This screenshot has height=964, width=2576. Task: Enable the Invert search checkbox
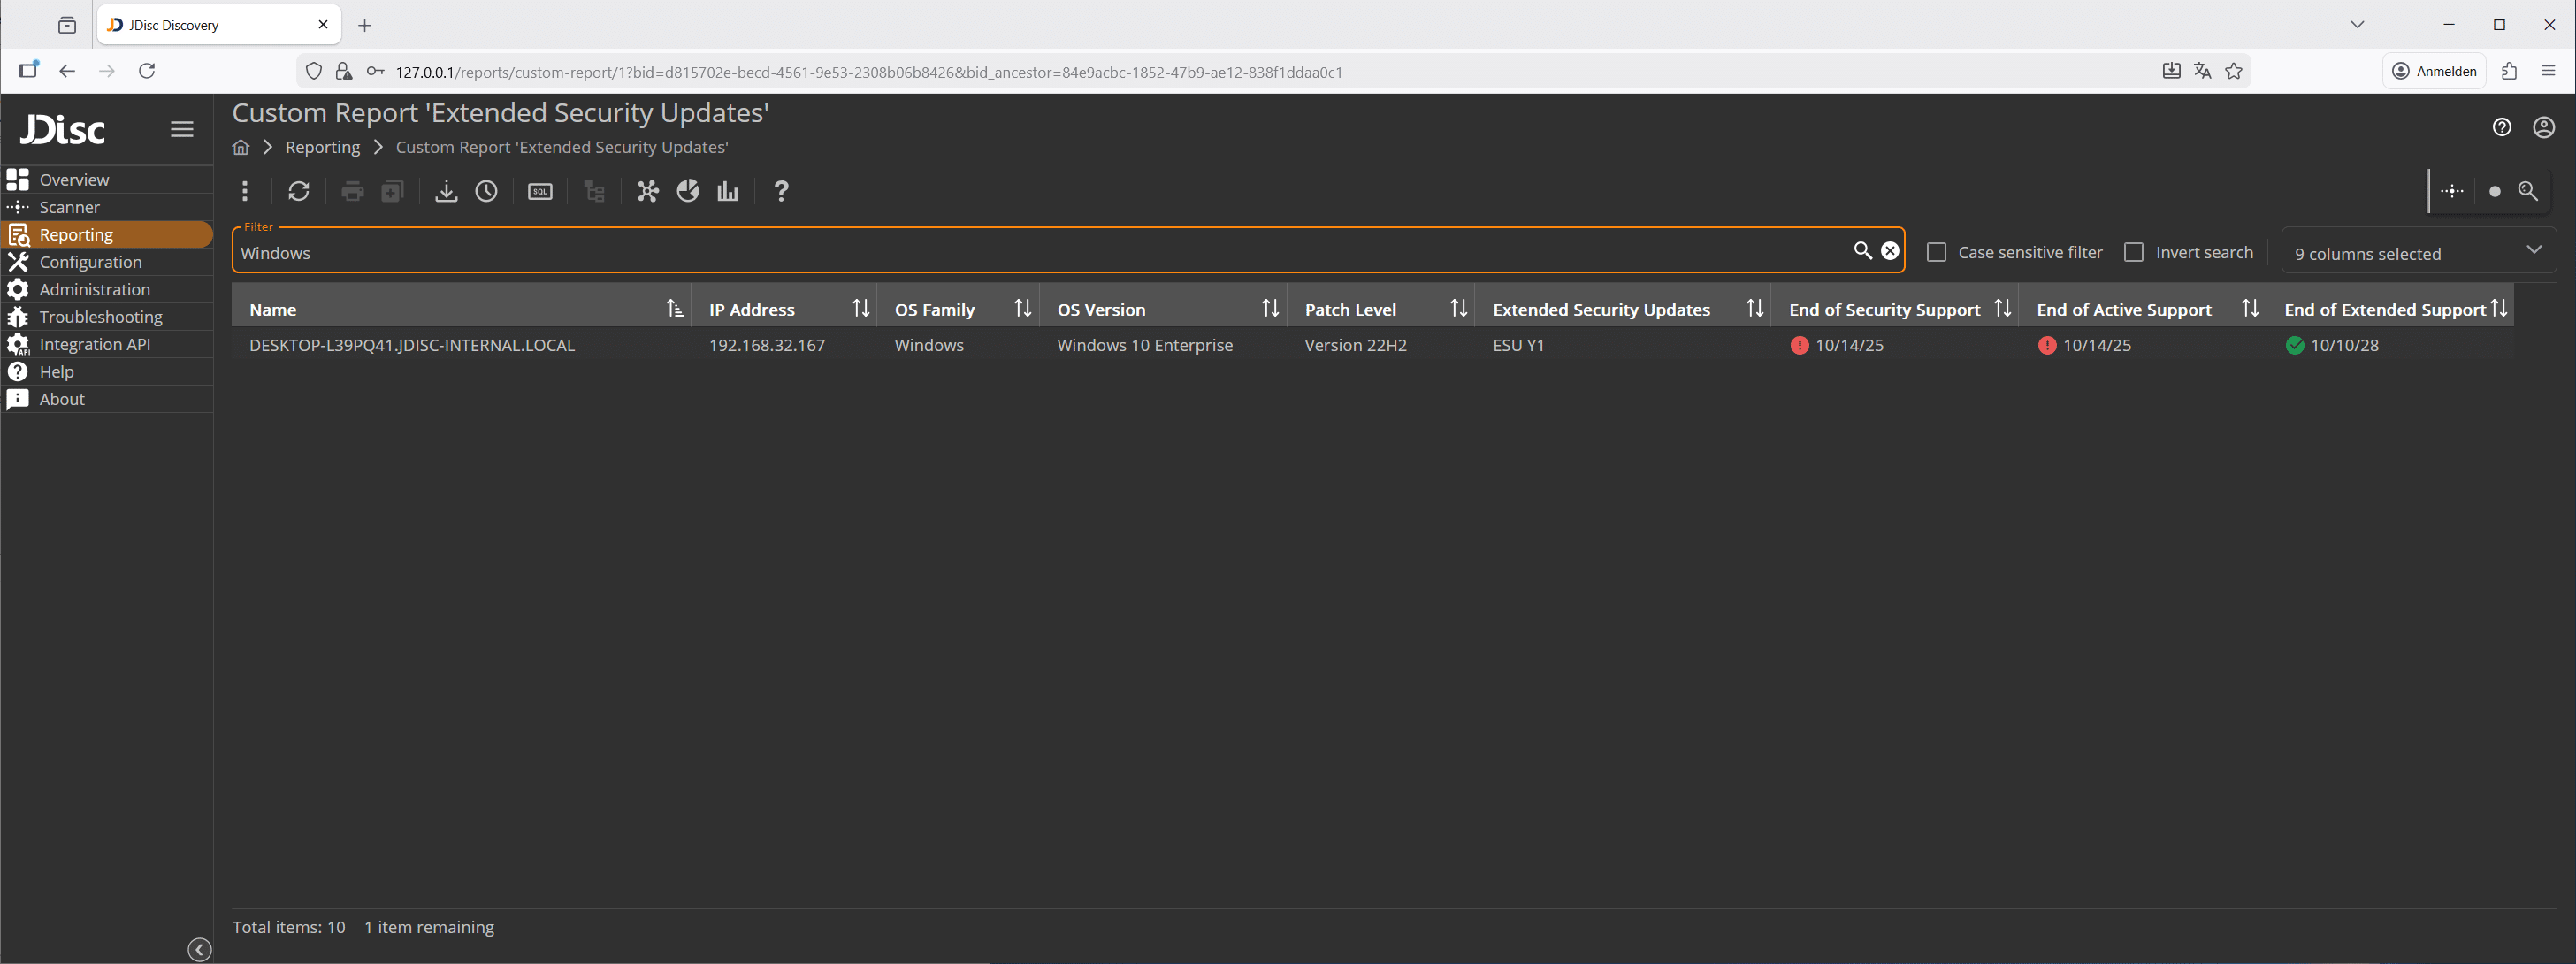coord(2134,252)
